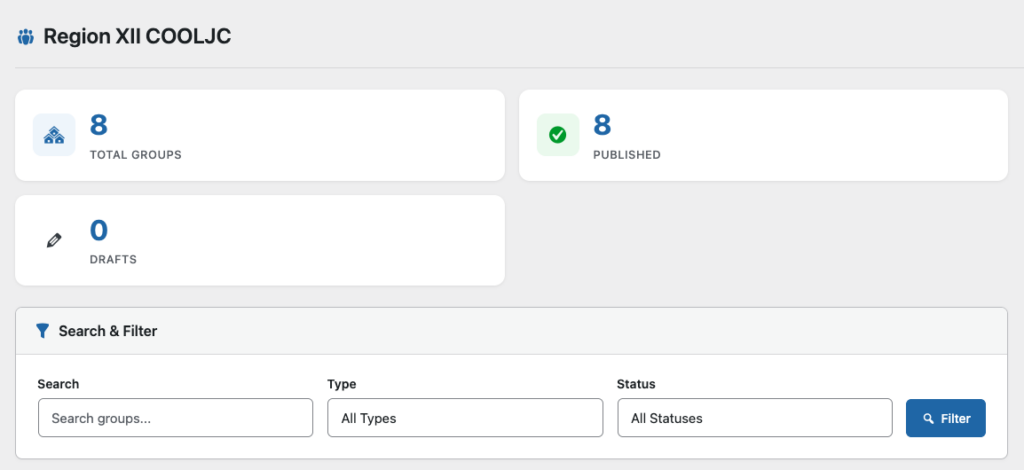The image size is (1024, 470).
Task: Open the Type dropdown showing All Types
Action: (x=465, y=418)
